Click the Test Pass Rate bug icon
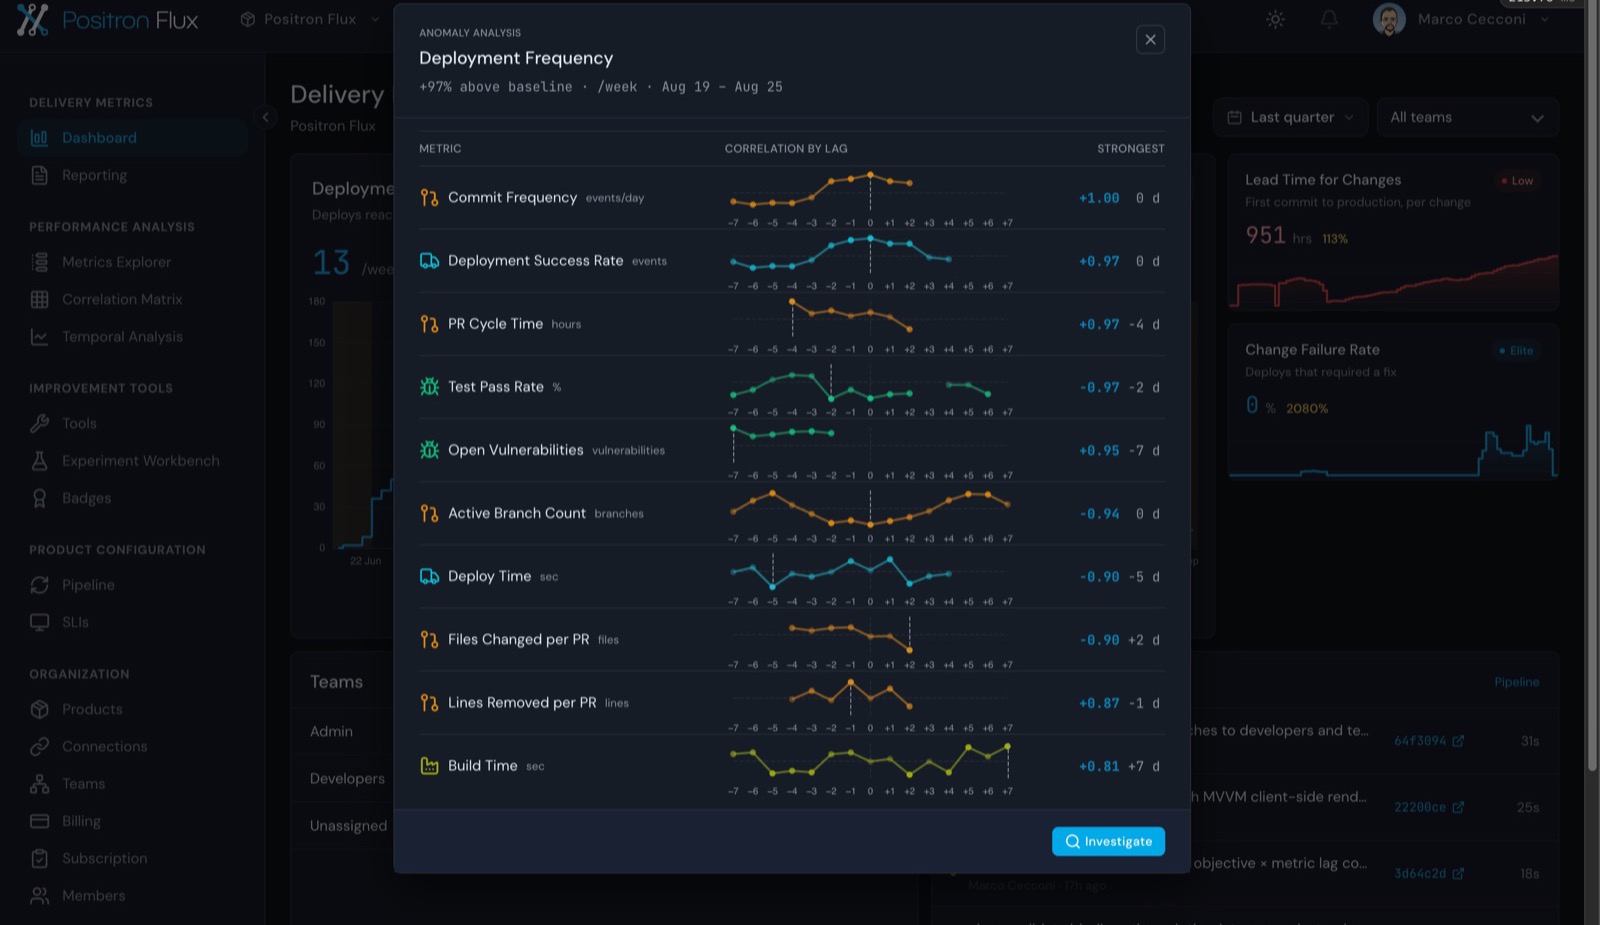The height and width of the screenshot is (925, 1600). [x=429, y=387]
